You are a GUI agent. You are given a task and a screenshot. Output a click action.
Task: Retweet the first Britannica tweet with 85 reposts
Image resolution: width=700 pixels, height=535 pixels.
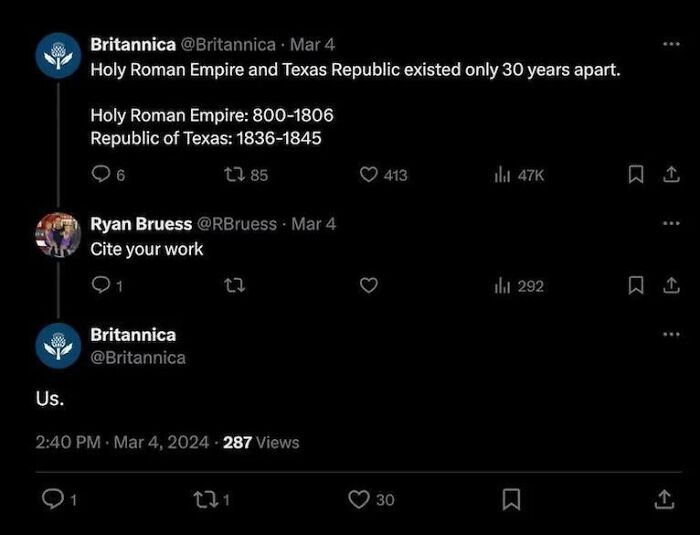click(235, 175)
